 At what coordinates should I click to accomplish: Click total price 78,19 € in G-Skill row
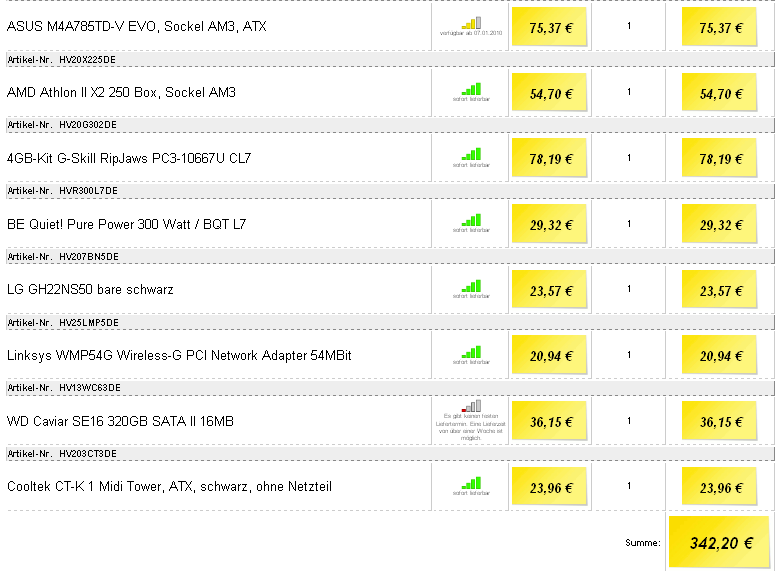click(x=719, y=158)
